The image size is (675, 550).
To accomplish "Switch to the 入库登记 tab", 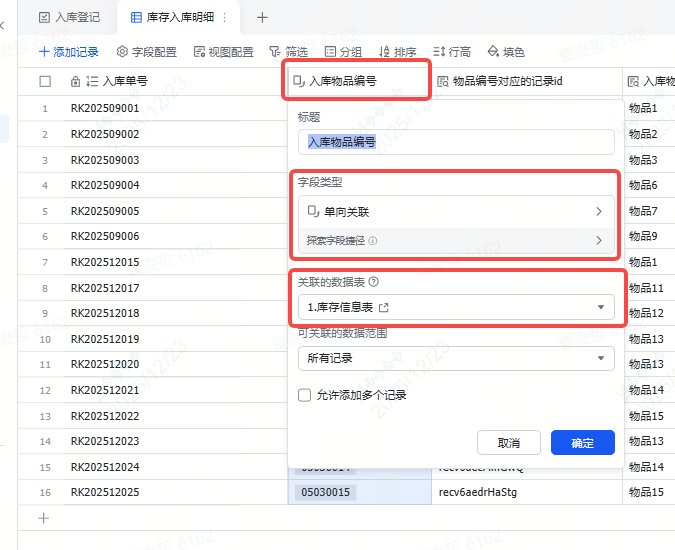I will click(x=70, y=17).
